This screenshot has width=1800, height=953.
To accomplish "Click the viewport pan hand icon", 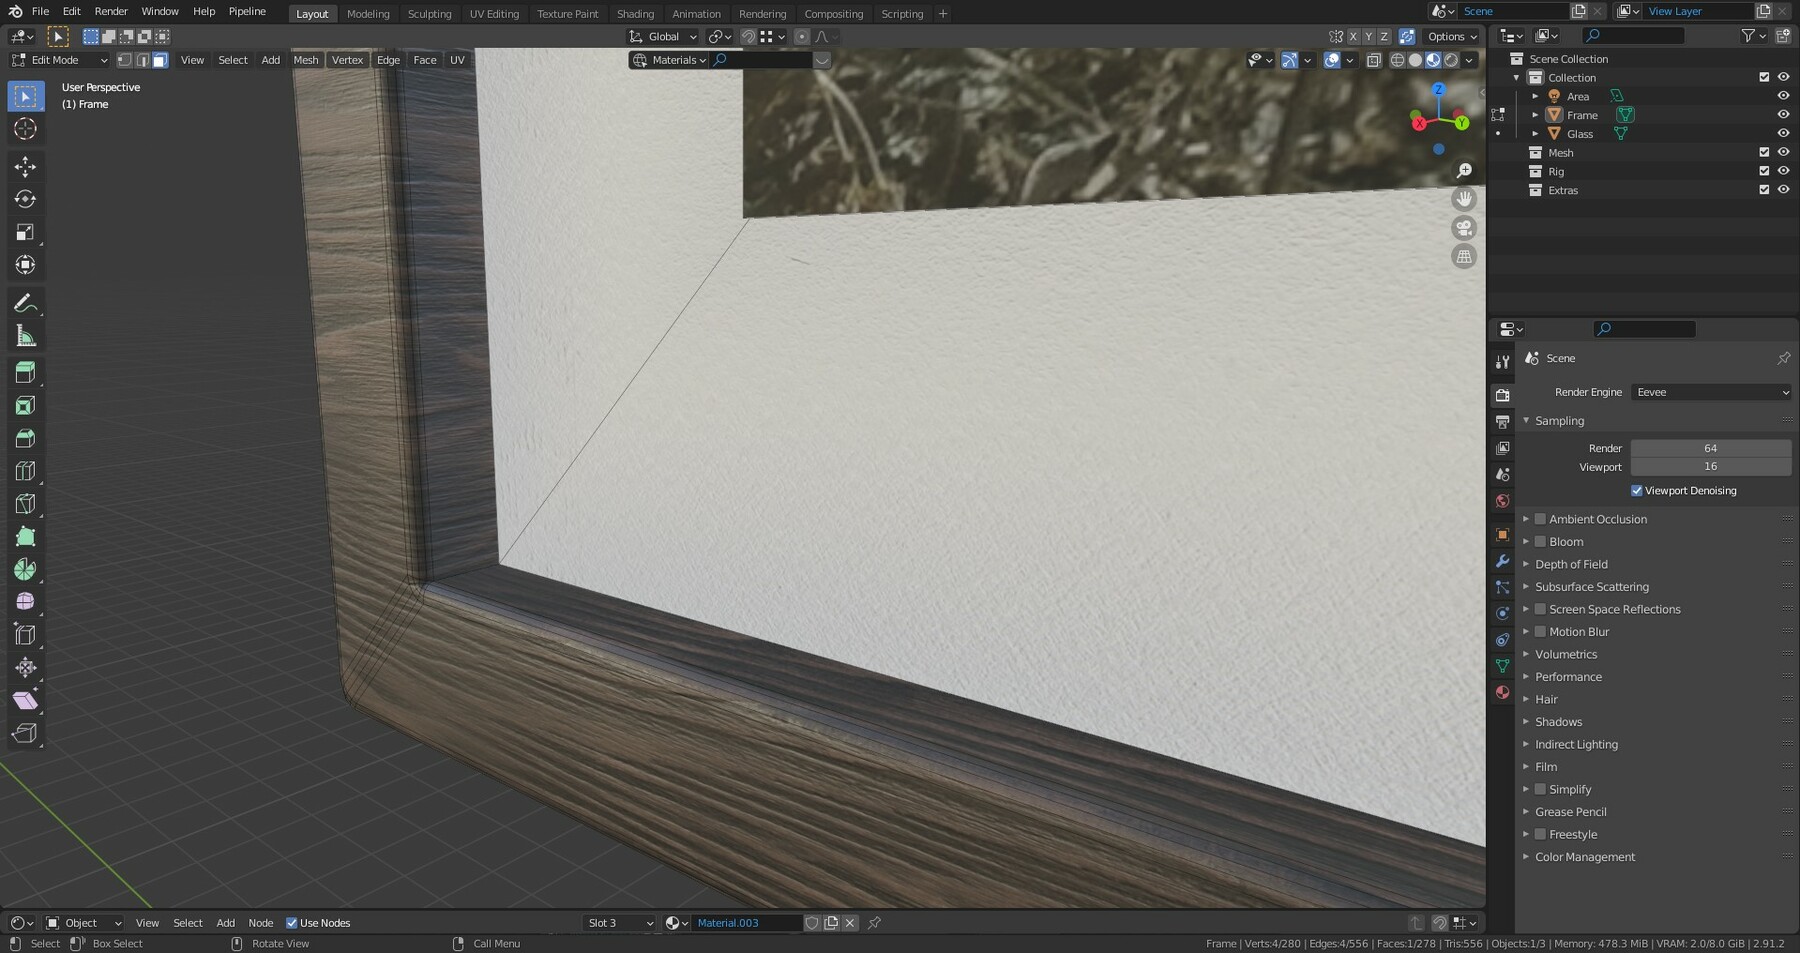I will pos(1464,199).
